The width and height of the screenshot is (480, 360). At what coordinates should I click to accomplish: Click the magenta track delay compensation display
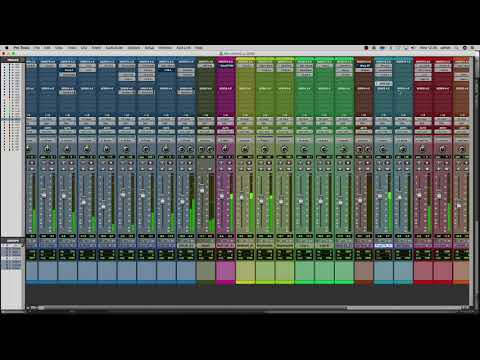coord(226,255)
